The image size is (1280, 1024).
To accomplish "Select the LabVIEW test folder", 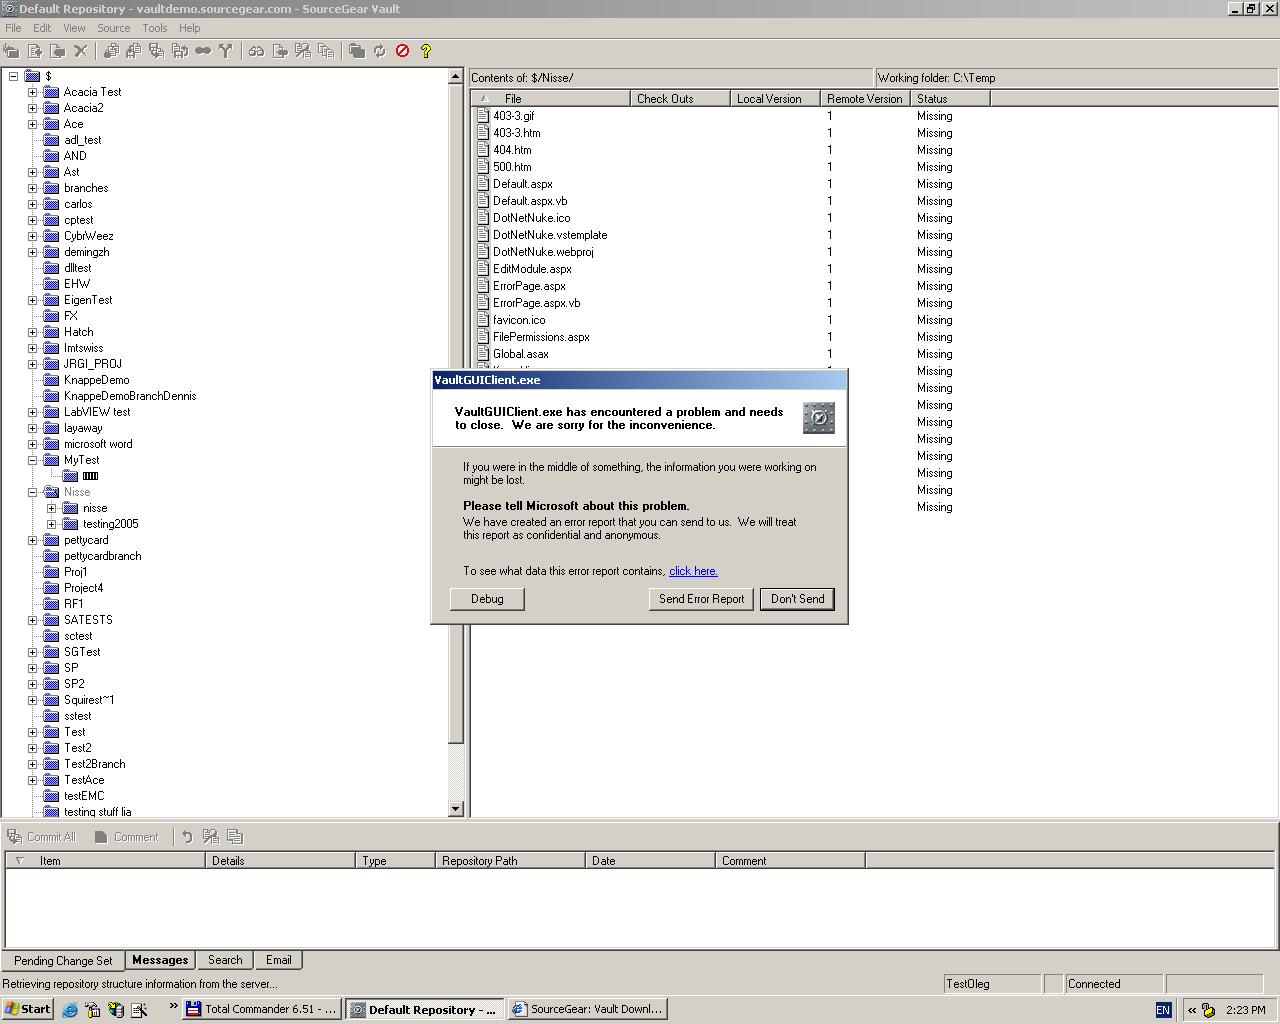I will click(97, 412).
